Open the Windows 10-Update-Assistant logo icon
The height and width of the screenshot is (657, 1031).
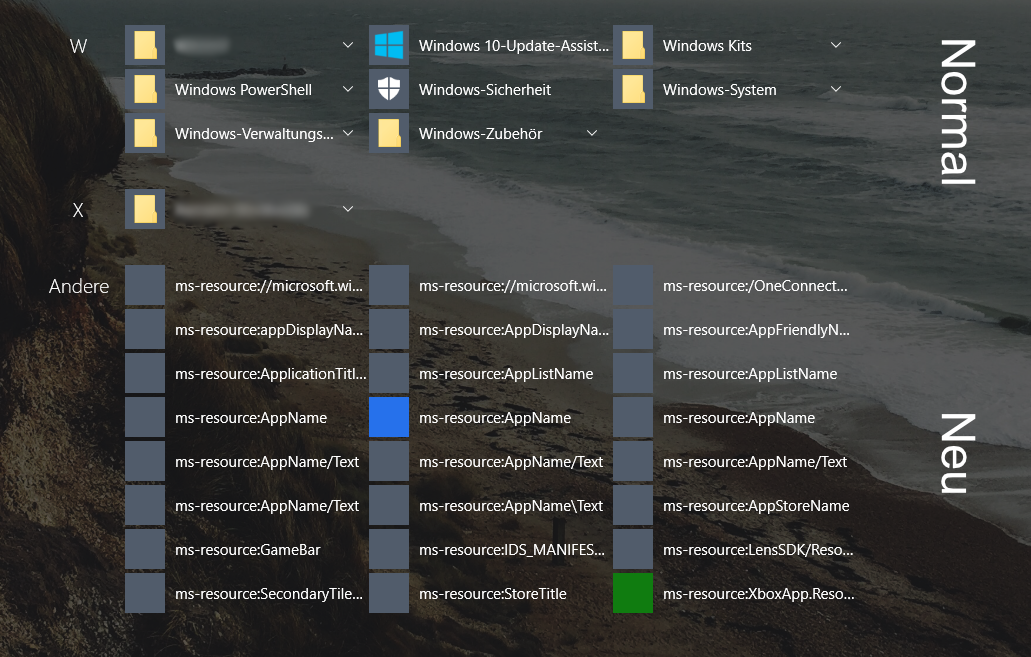coord(389,45)
